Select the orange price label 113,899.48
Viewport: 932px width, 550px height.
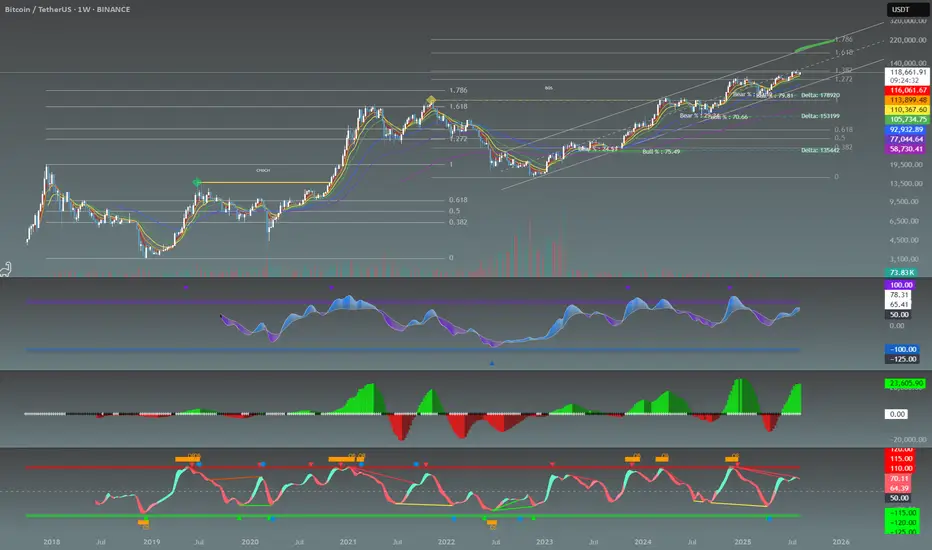pyautogui.click(x=907, y=100)
